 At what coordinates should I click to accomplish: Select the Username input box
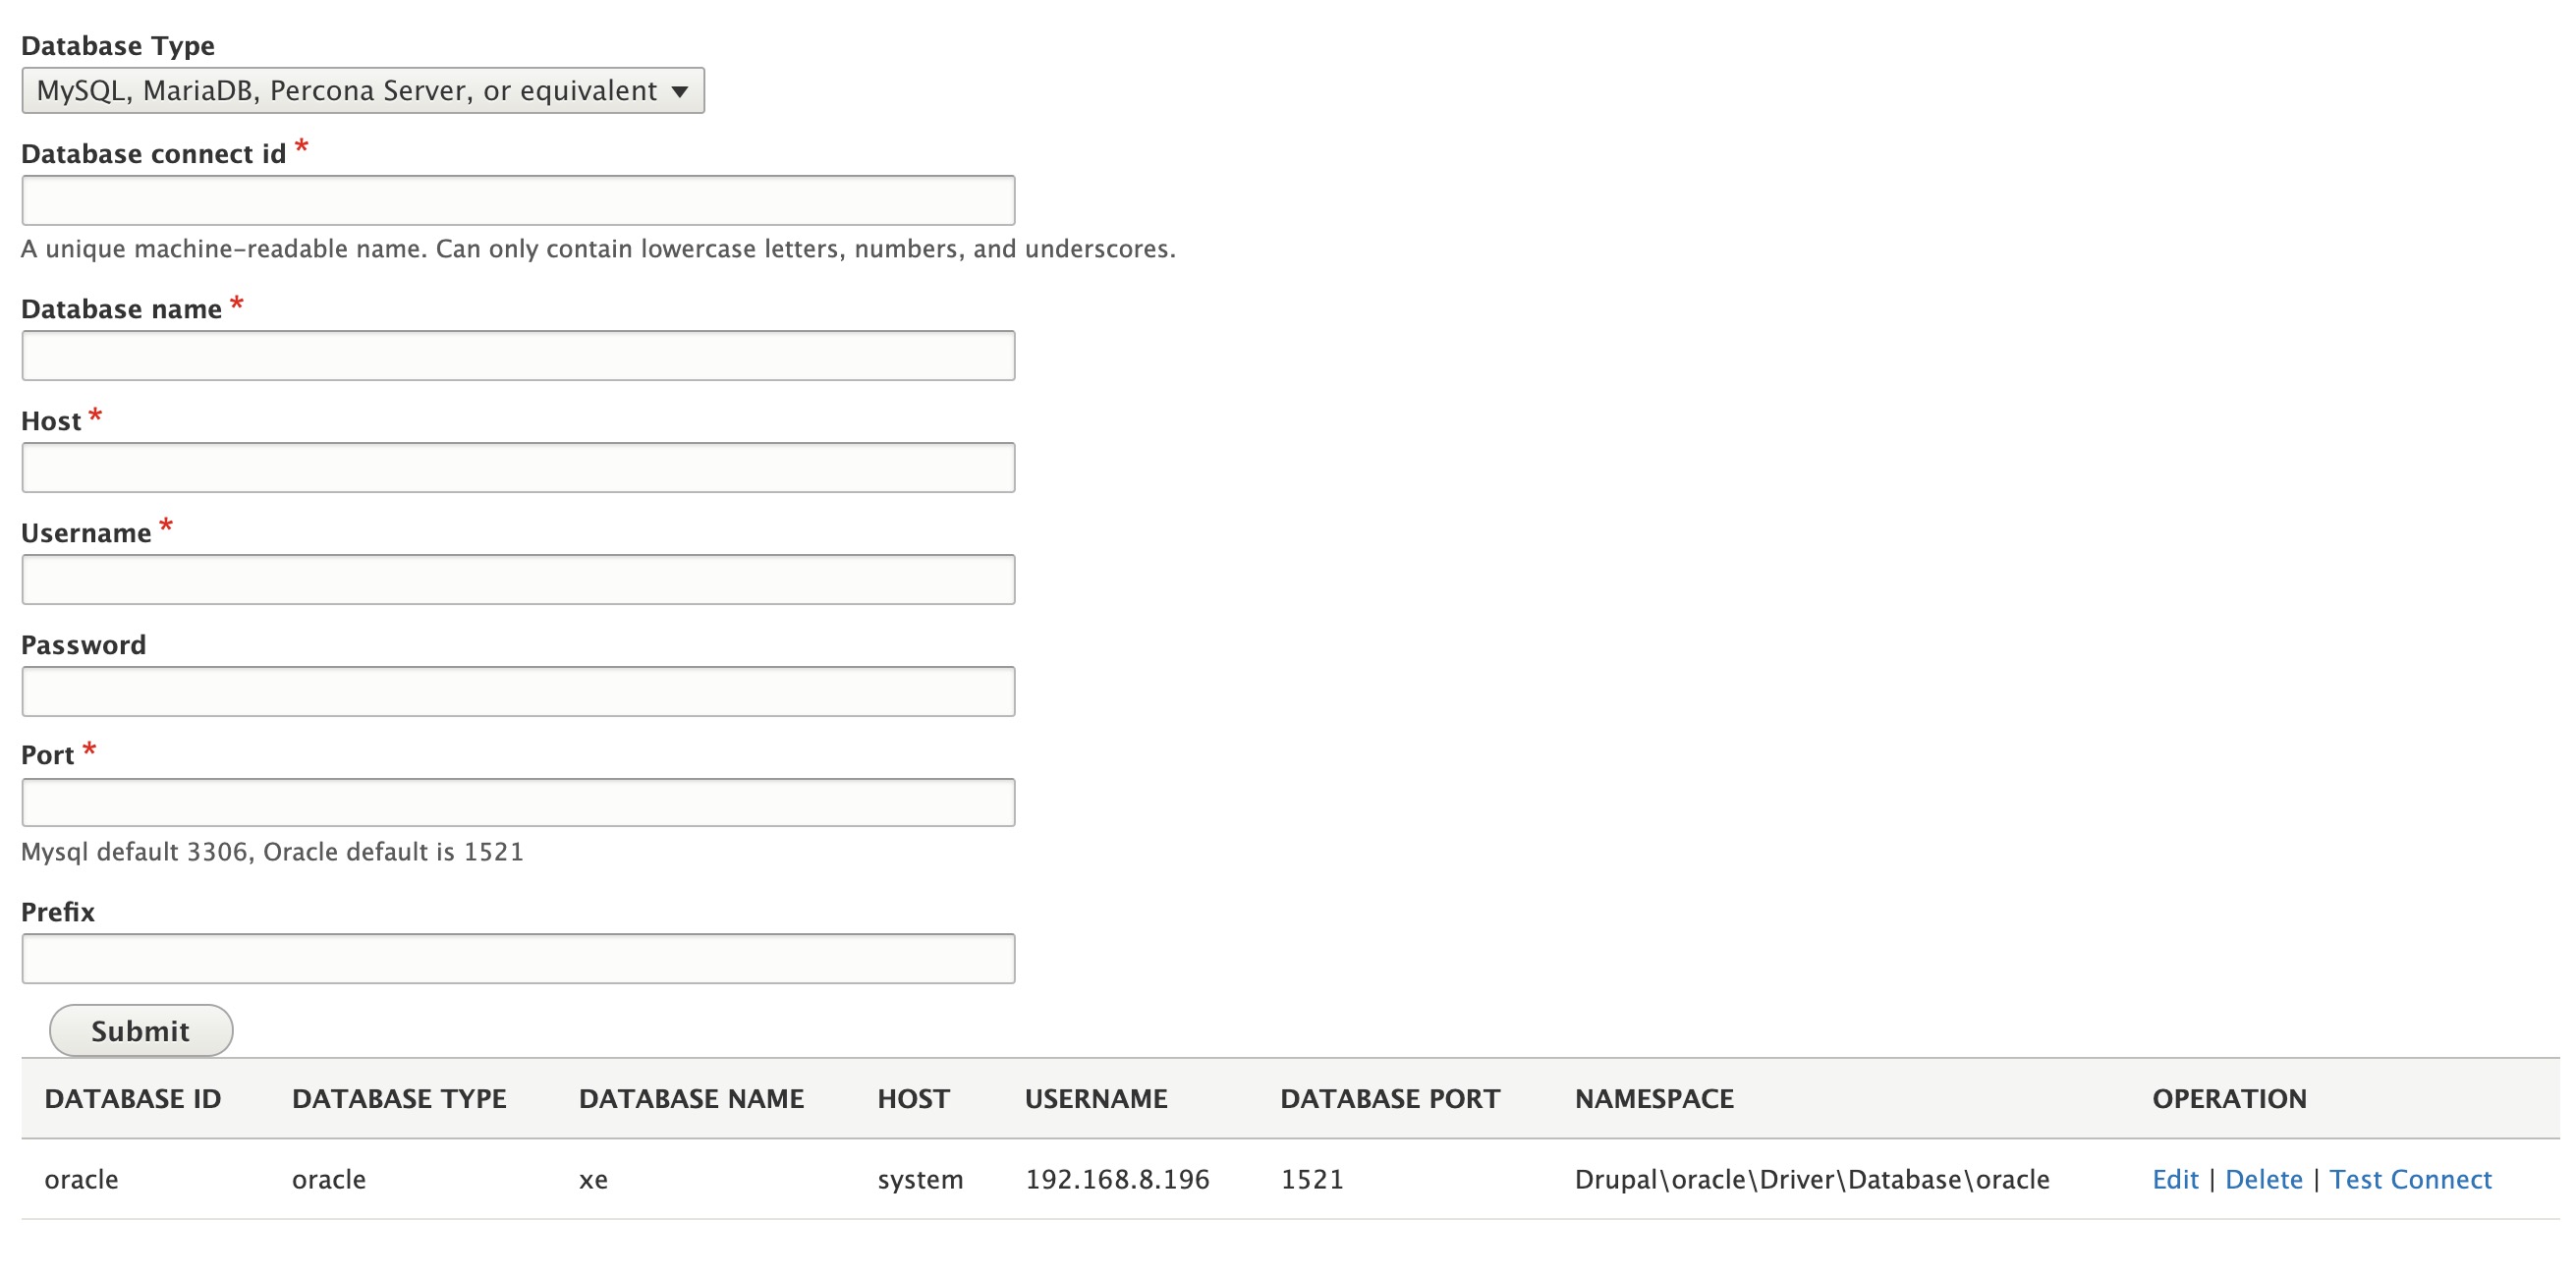pyautogui.click(x=518, y=580)
